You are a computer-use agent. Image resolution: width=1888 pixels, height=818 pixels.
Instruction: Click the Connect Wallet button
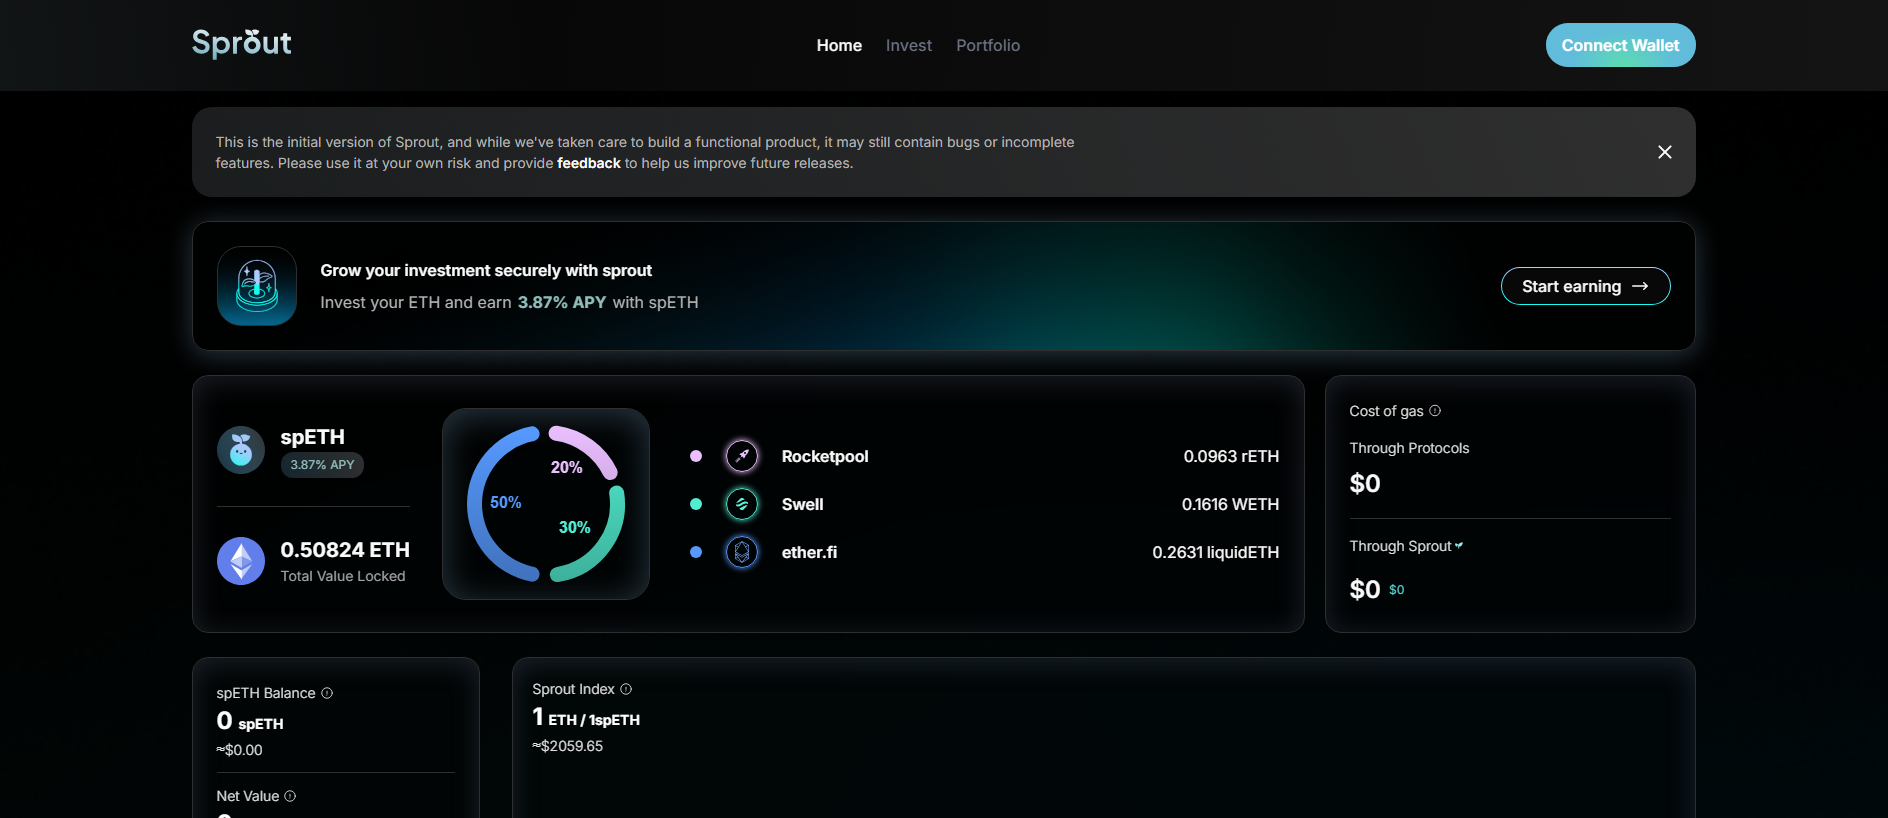[x=1620, y=45]
